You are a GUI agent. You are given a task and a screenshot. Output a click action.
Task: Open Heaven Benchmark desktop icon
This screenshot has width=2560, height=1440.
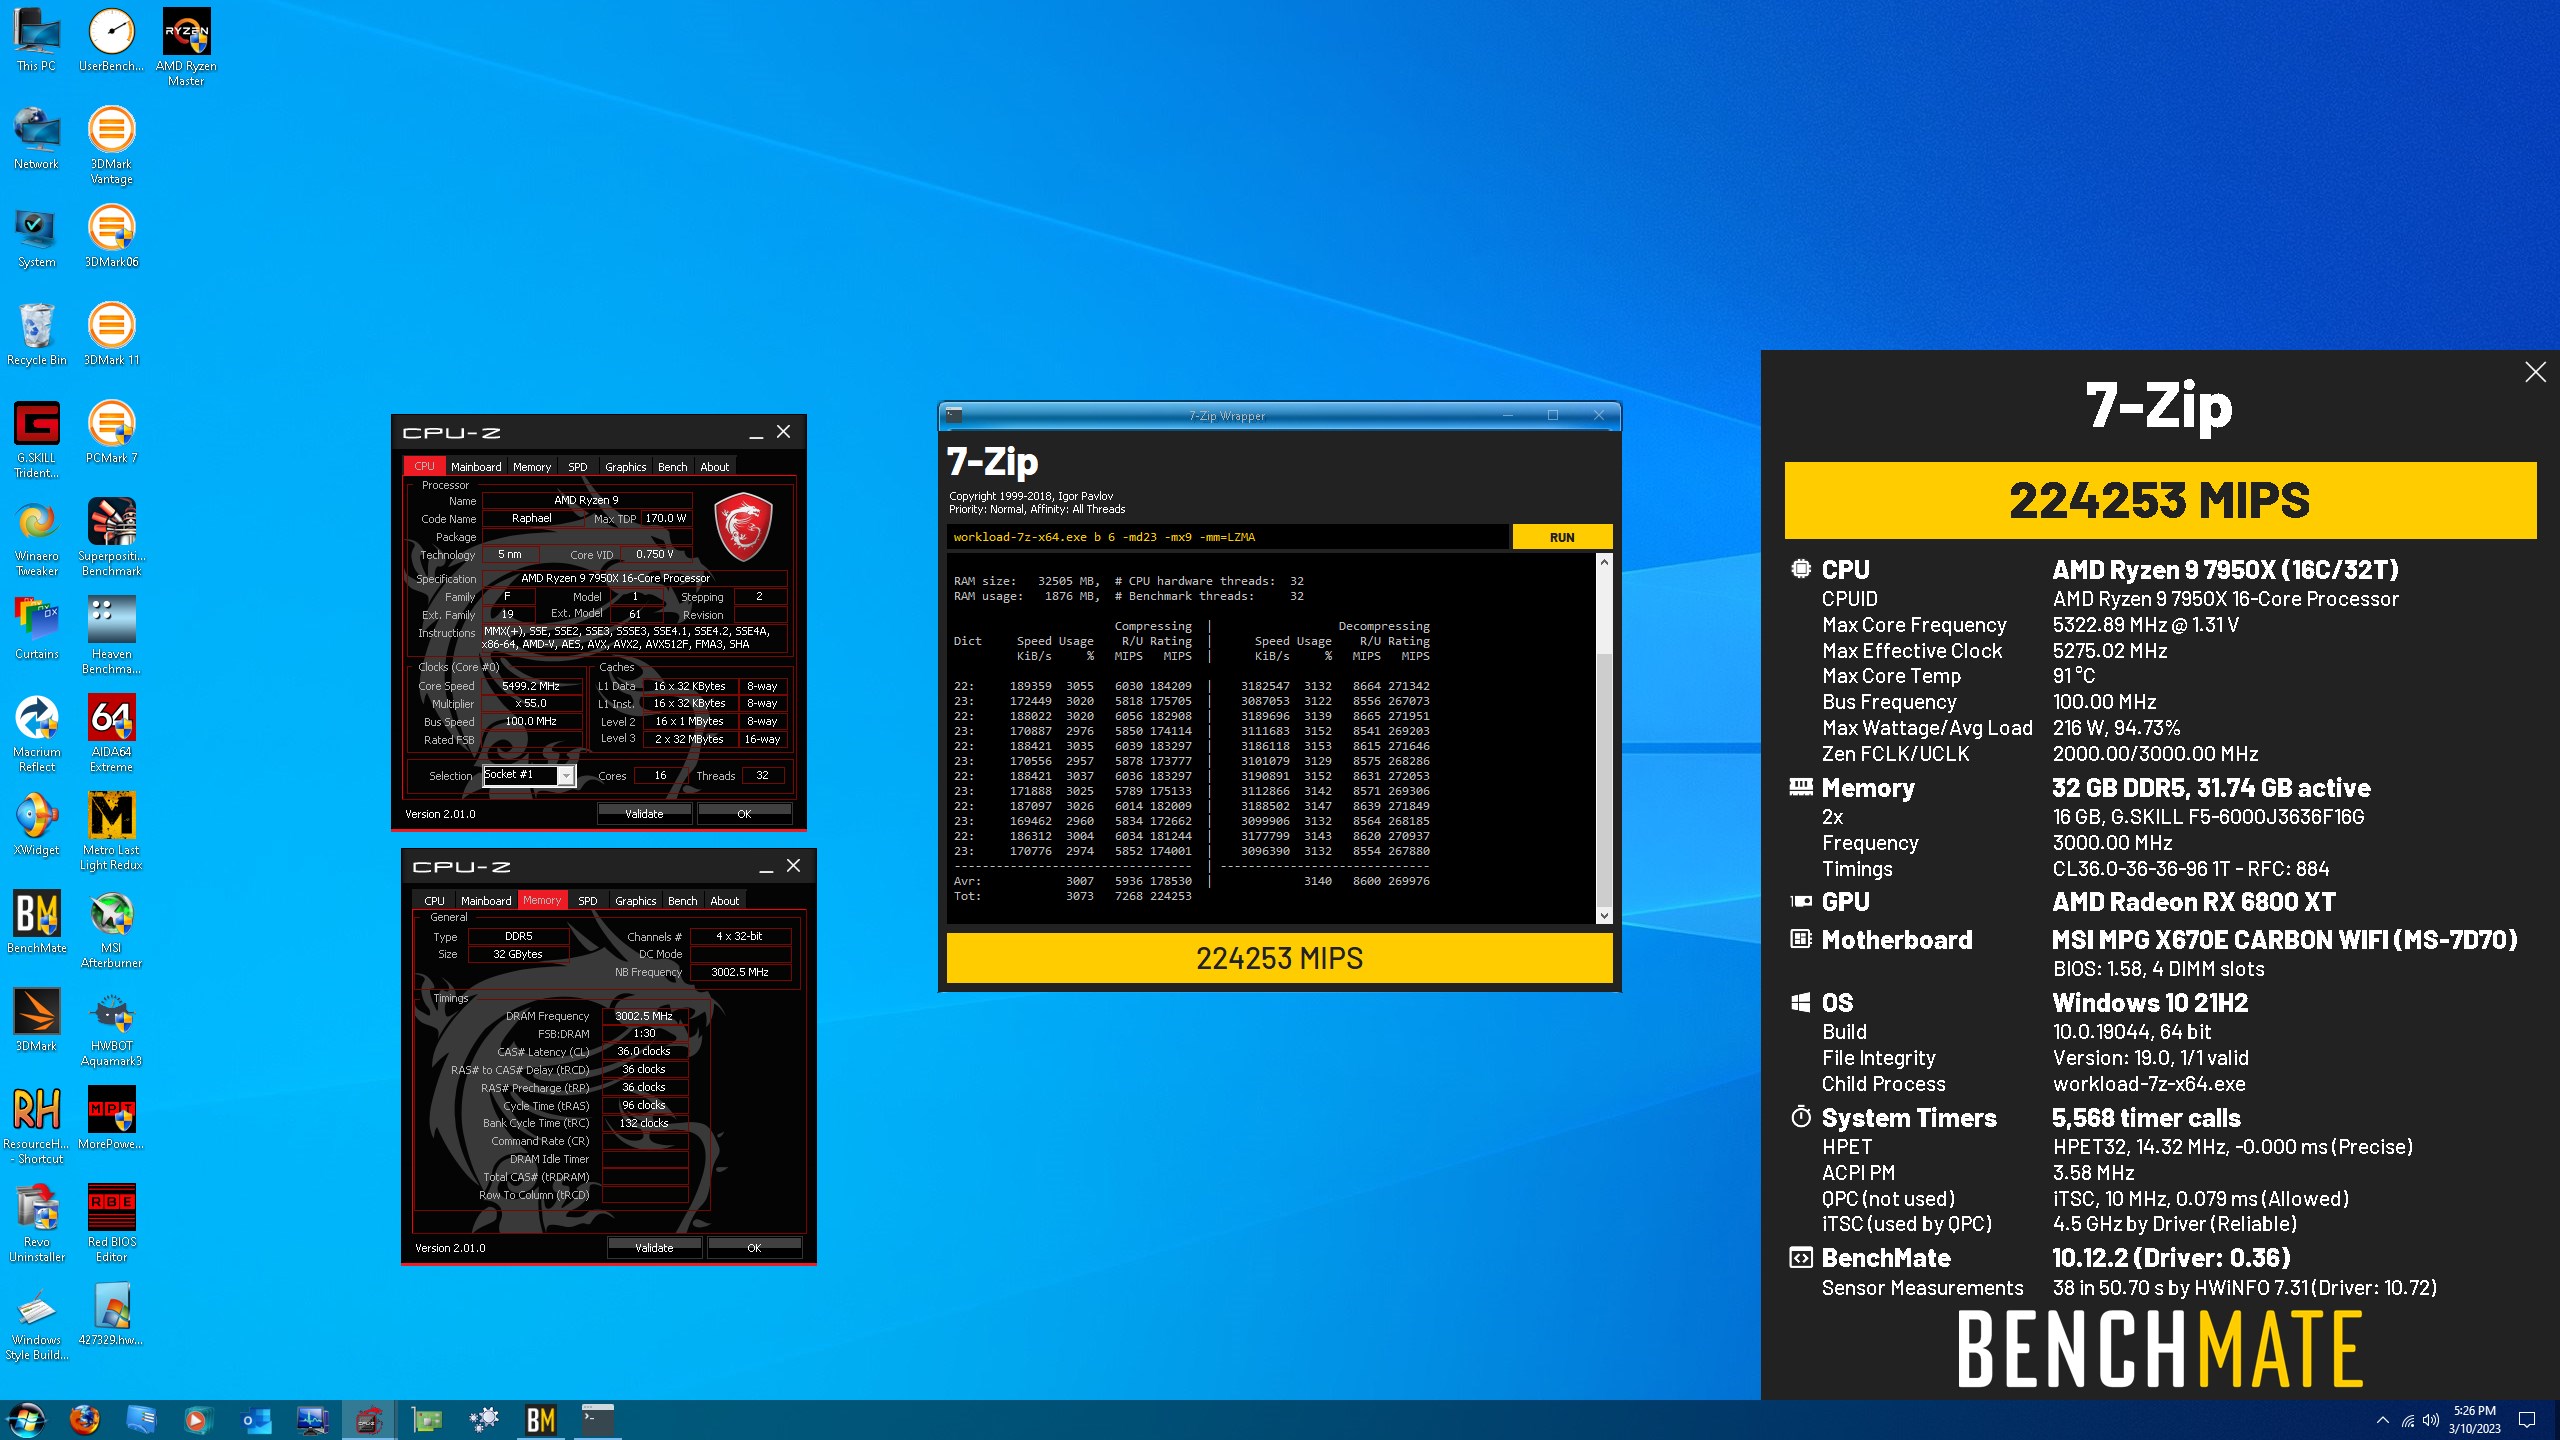coord(111,635)
